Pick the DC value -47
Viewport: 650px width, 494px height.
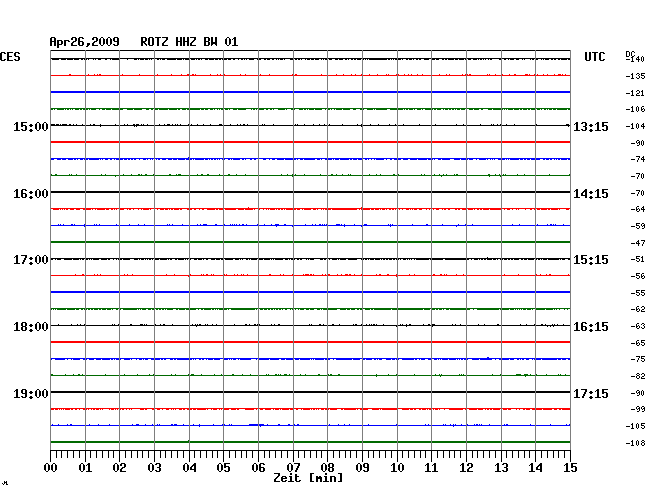pyautogui.click(x=638, y=243)
